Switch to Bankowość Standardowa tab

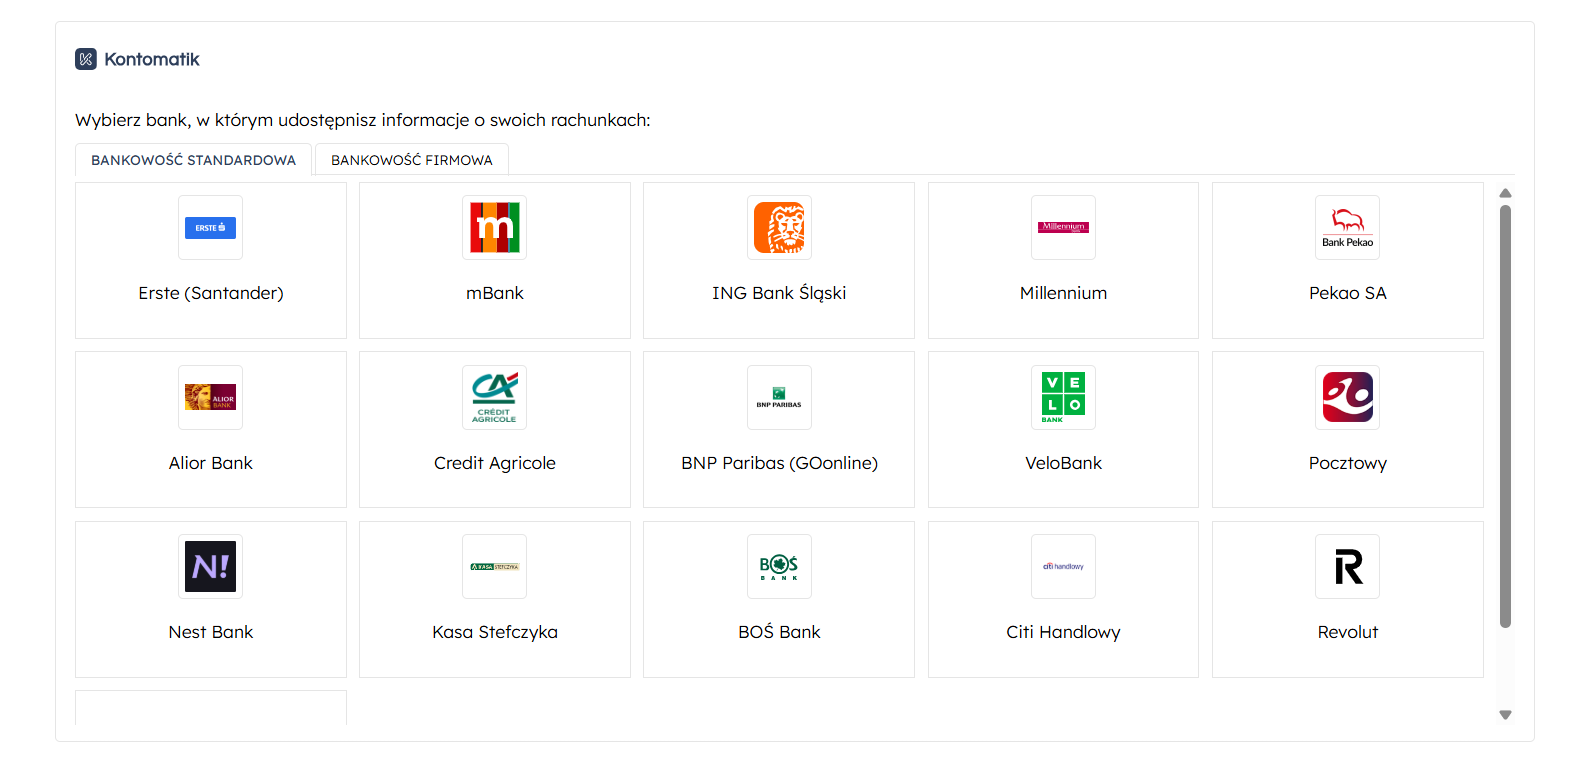pos(194,160)
